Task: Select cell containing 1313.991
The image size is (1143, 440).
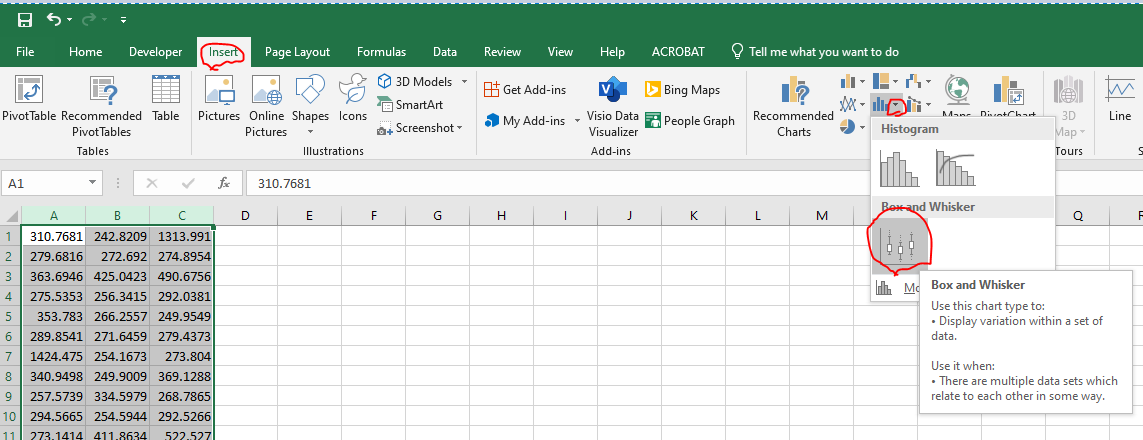Action: tap(182, 237)
